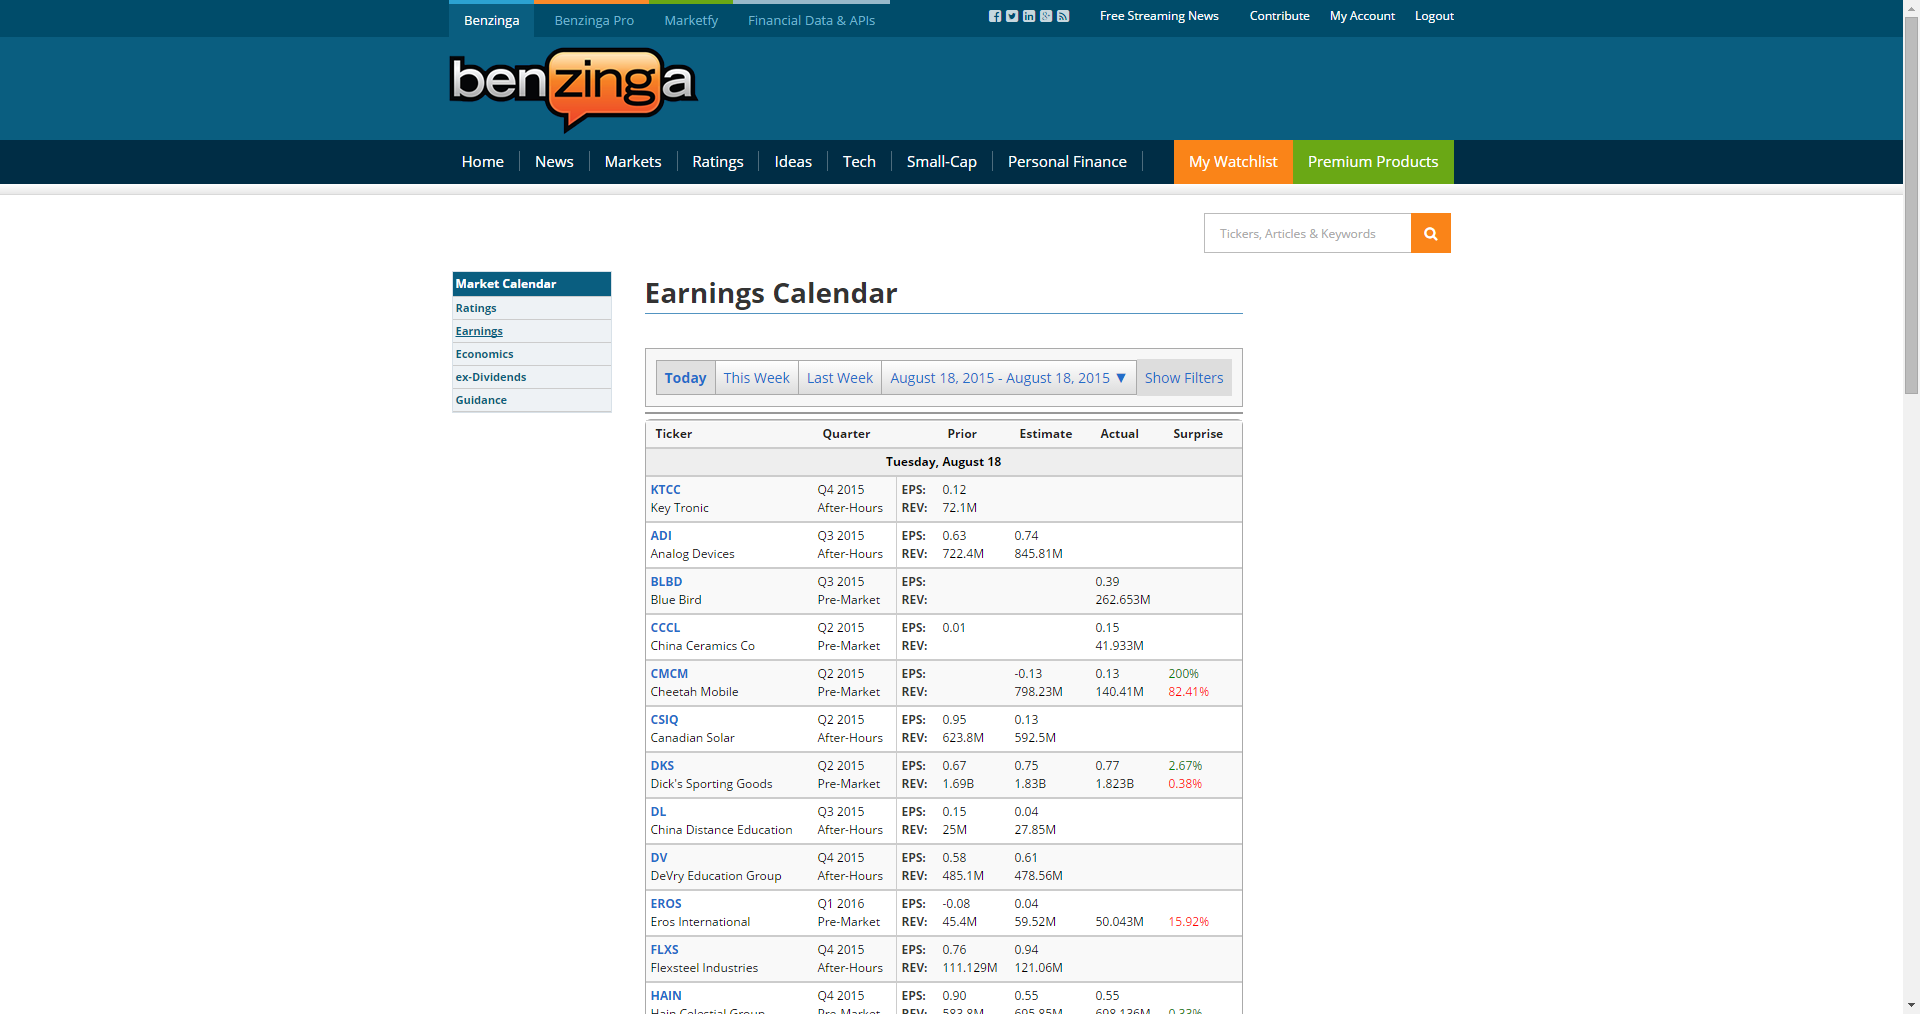Open the FLXS ticker link
The width and height of the screenshot is (1920, 1014).
pyautogui.click(x=664, y=950)
